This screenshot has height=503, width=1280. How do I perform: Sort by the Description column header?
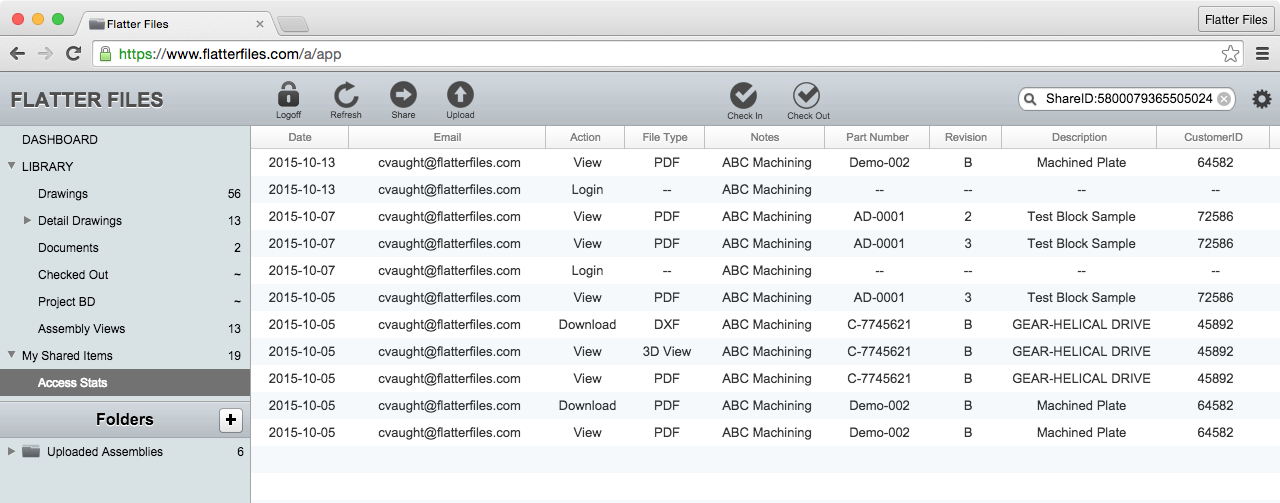pos(1079,137)
